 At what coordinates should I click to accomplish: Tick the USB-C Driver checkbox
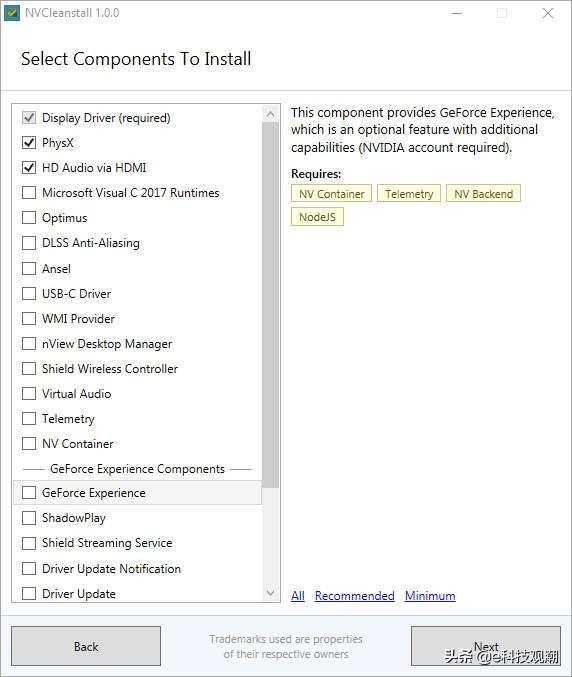29,294
